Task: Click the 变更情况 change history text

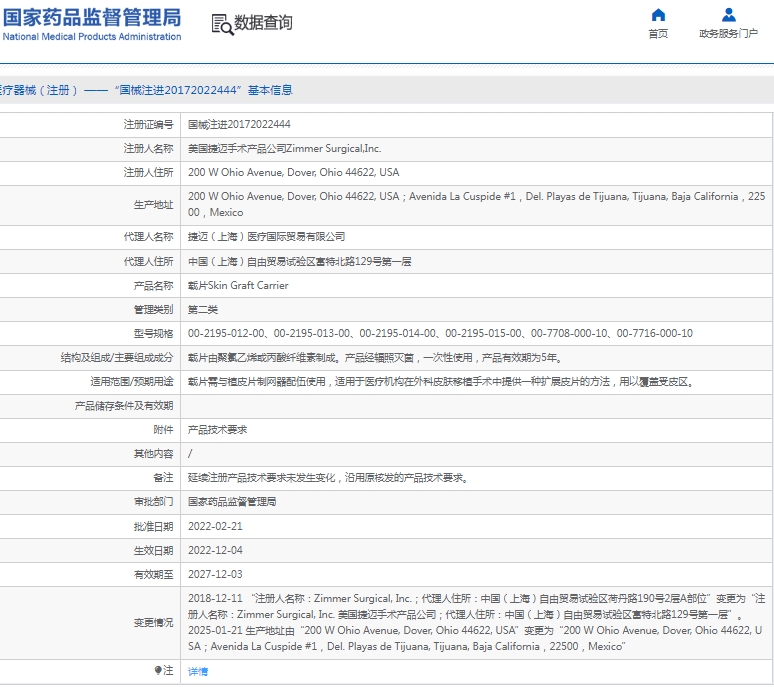Action: point(476,622)
